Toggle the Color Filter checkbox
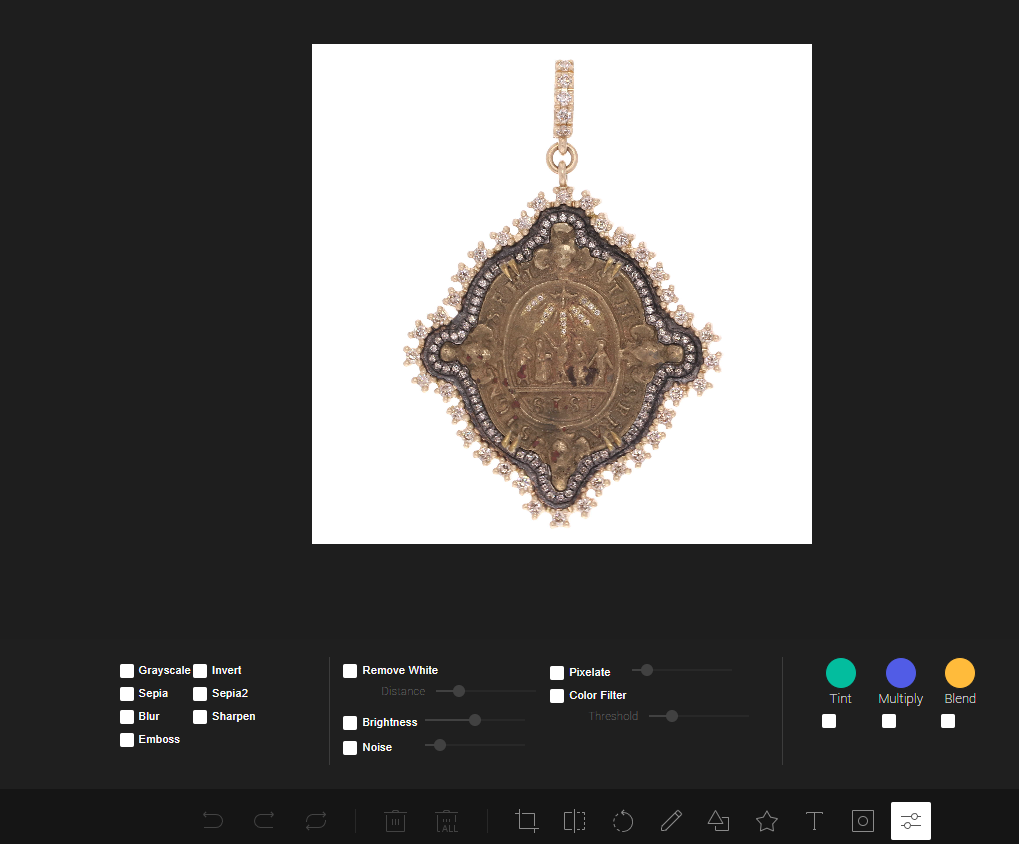 pyautogui.click(x=557, y=696)
